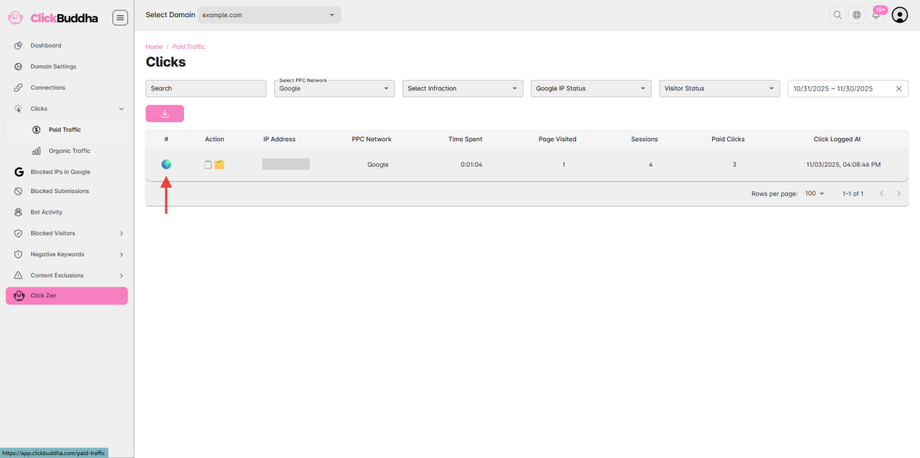Click the 0:01:04 time spent value
The width and height of the screenshot is (920, 458).
tap(472, 165)
